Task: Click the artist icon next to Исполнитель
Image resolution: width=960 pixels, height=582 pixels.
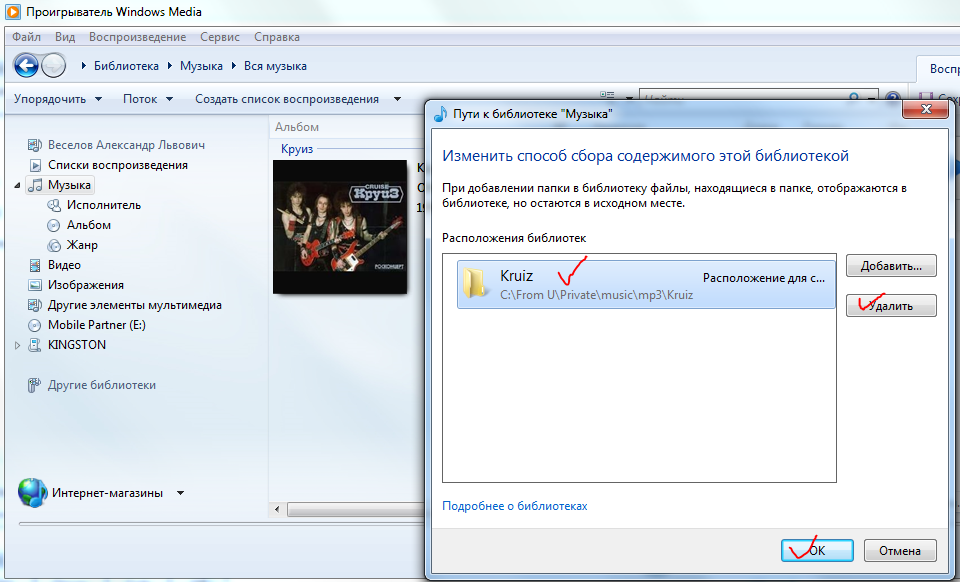Action: pos(54,205)
